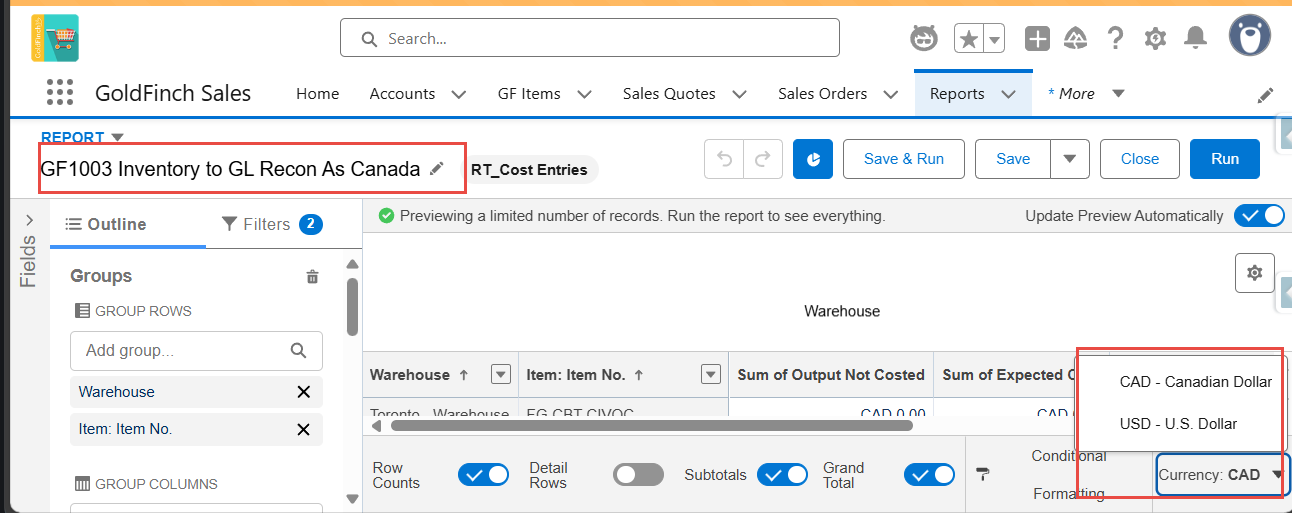Screen dimensions: 1292x513
Task: Open the Astro mascot guidance icon
Action: tap(924, 38)
